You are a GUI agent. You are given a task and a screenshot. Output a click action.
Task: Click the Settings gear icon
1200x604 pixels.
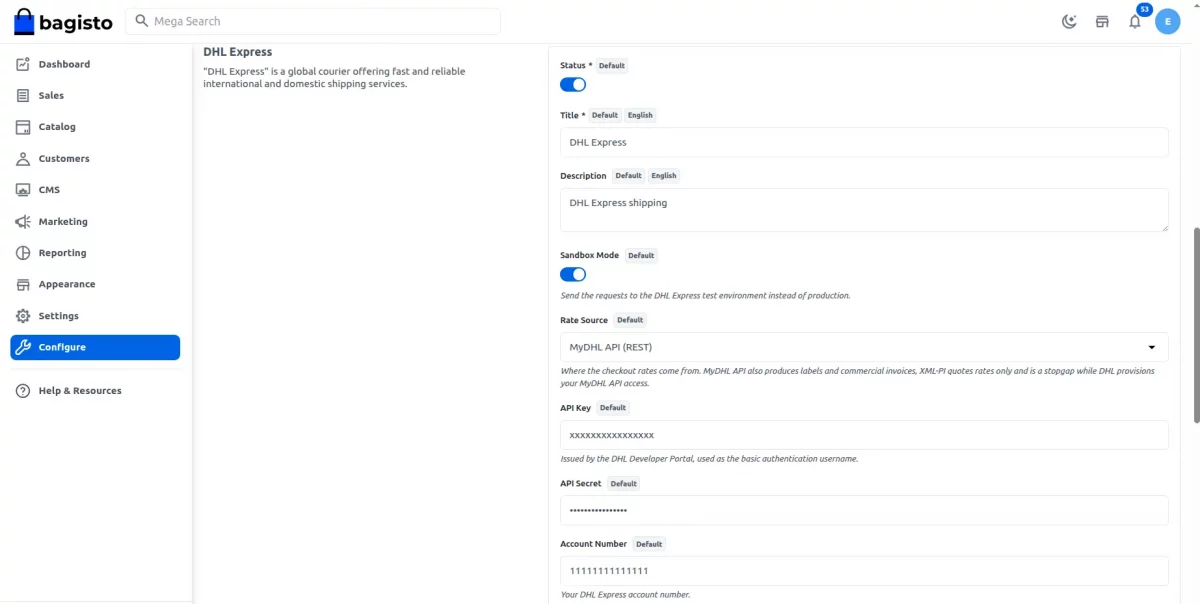[x=23, y=316]
